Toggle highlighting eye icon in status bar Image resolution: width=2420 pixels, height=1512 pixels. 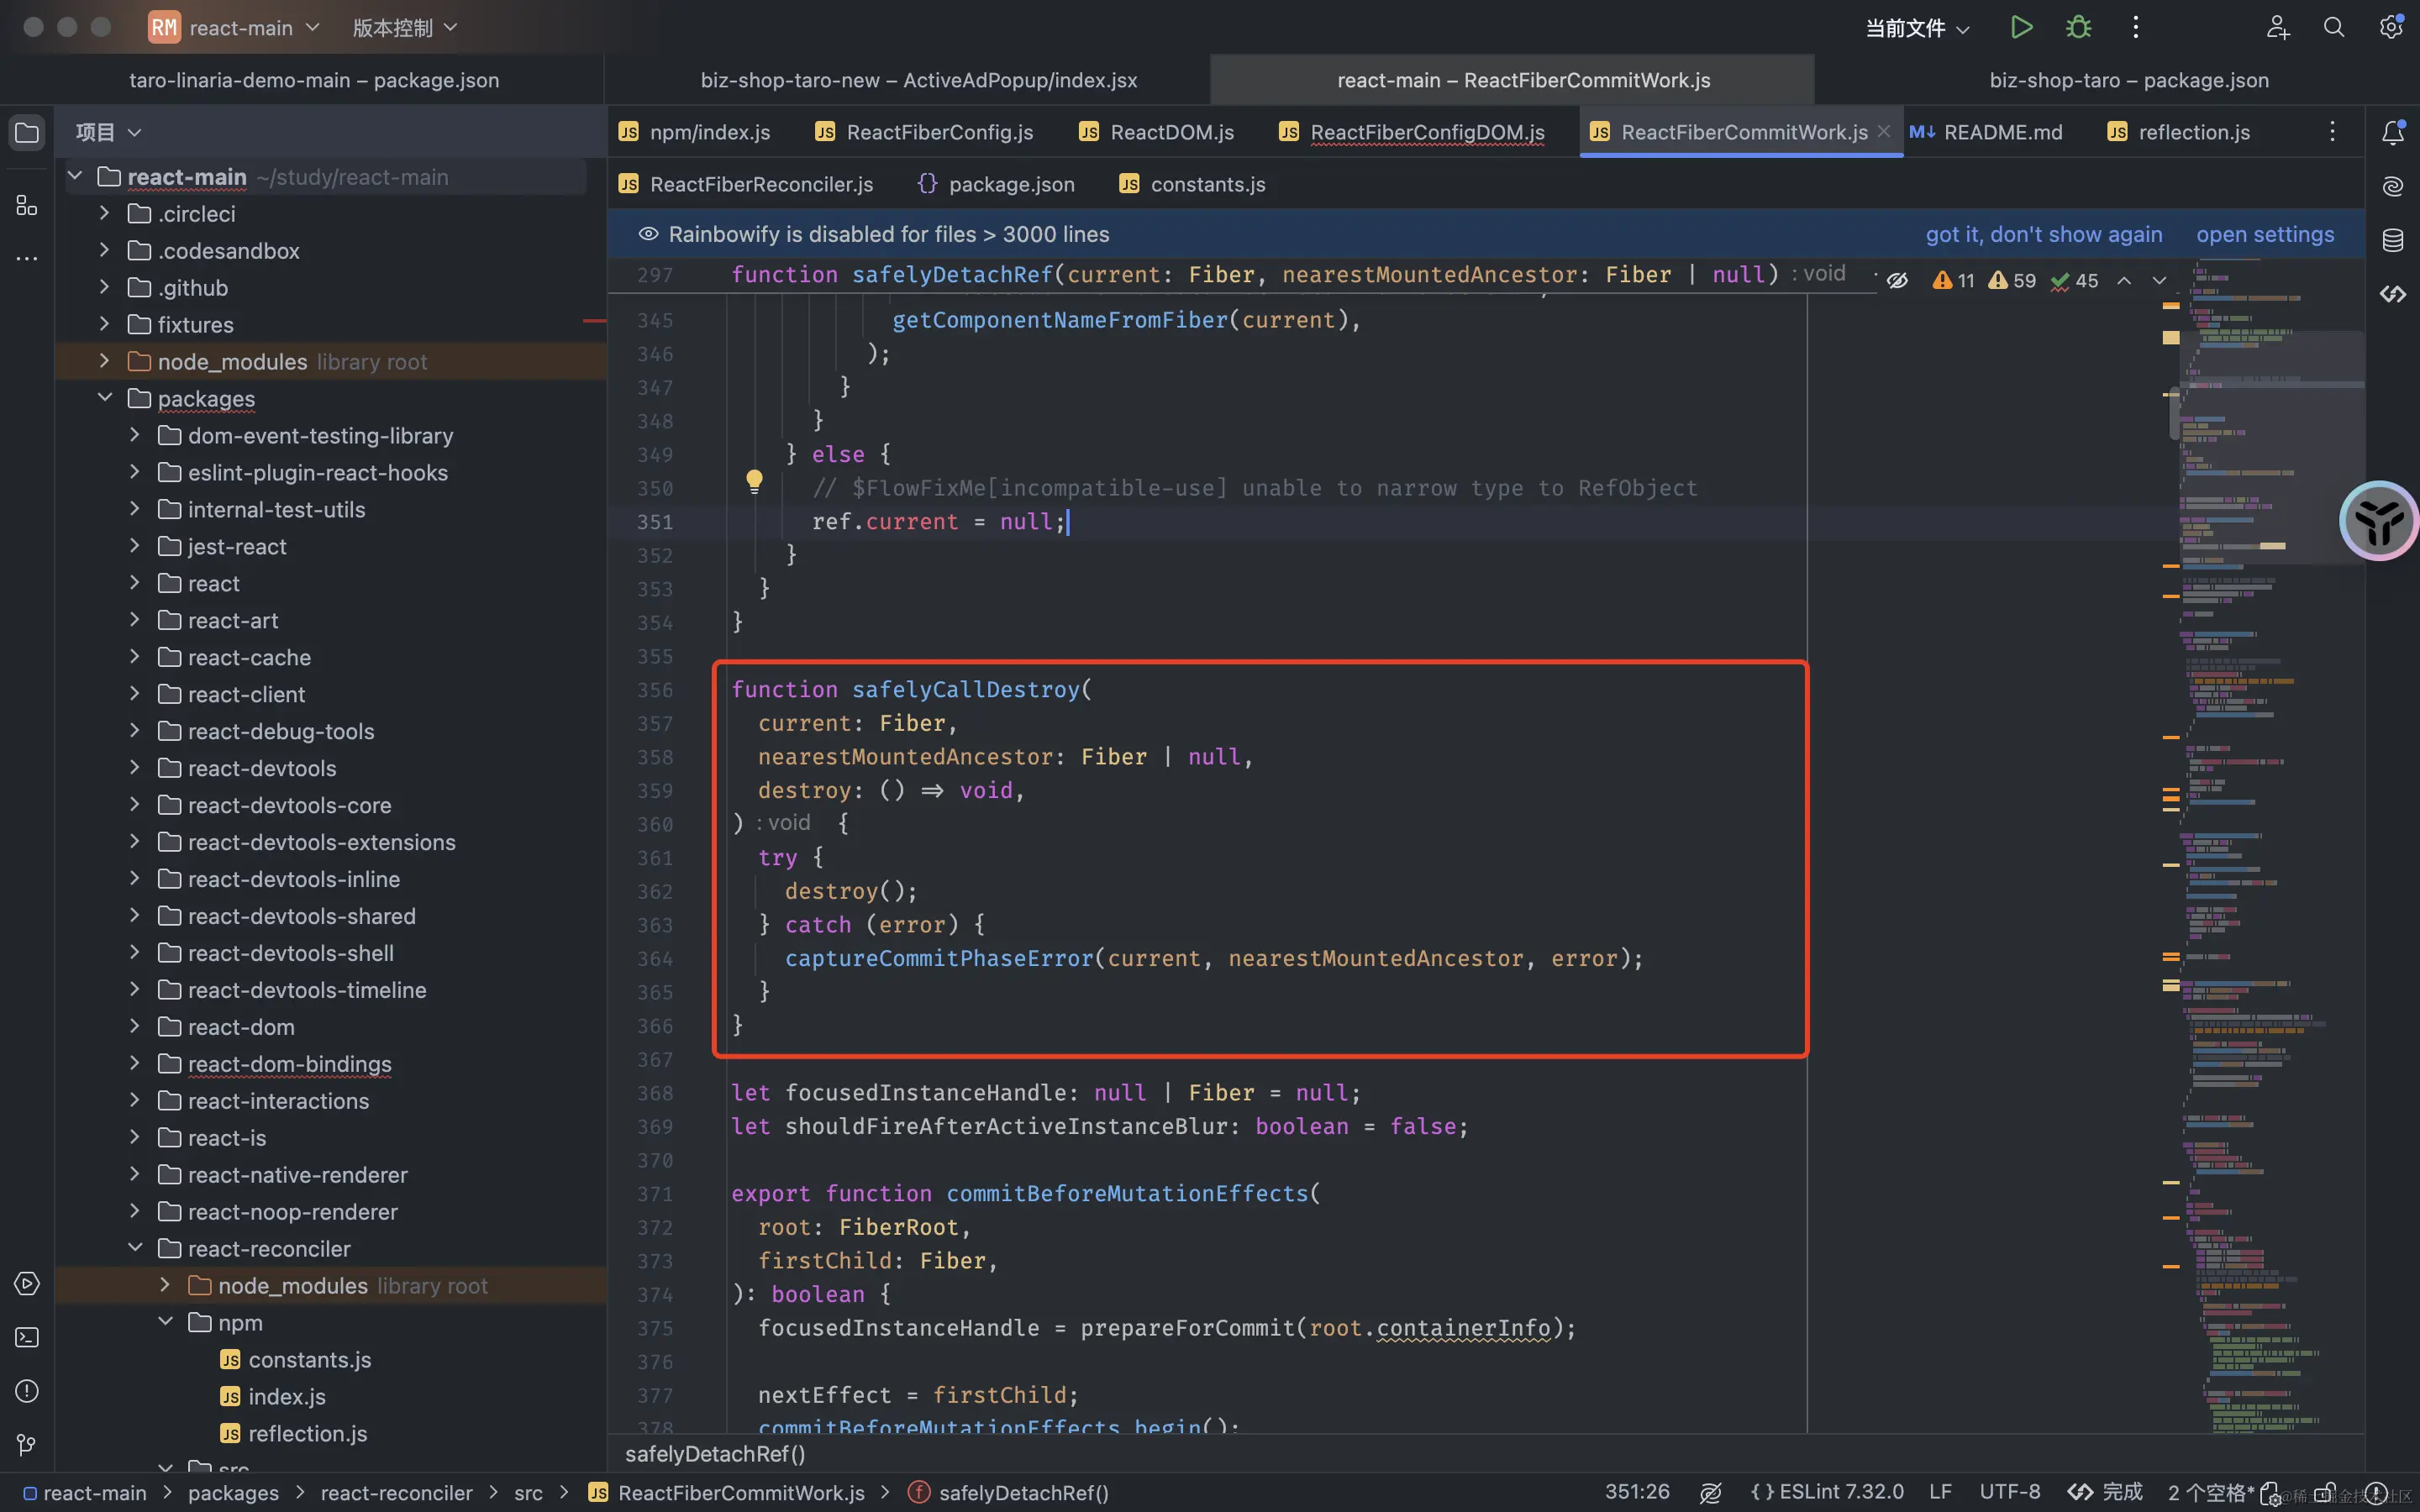point(1710,1493)
